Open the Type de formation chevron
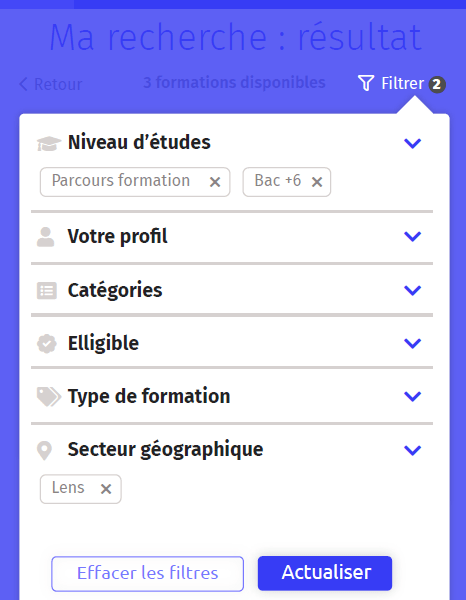The width and height of the screenshot is (466, 600). 412,396
